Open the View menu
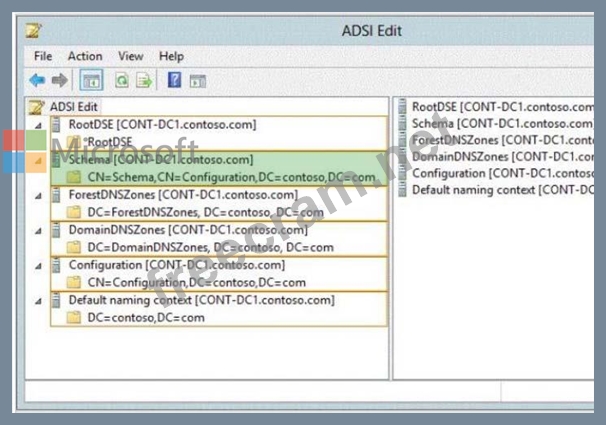The width and height of the screenshot is (606, 425). point(131,56)
